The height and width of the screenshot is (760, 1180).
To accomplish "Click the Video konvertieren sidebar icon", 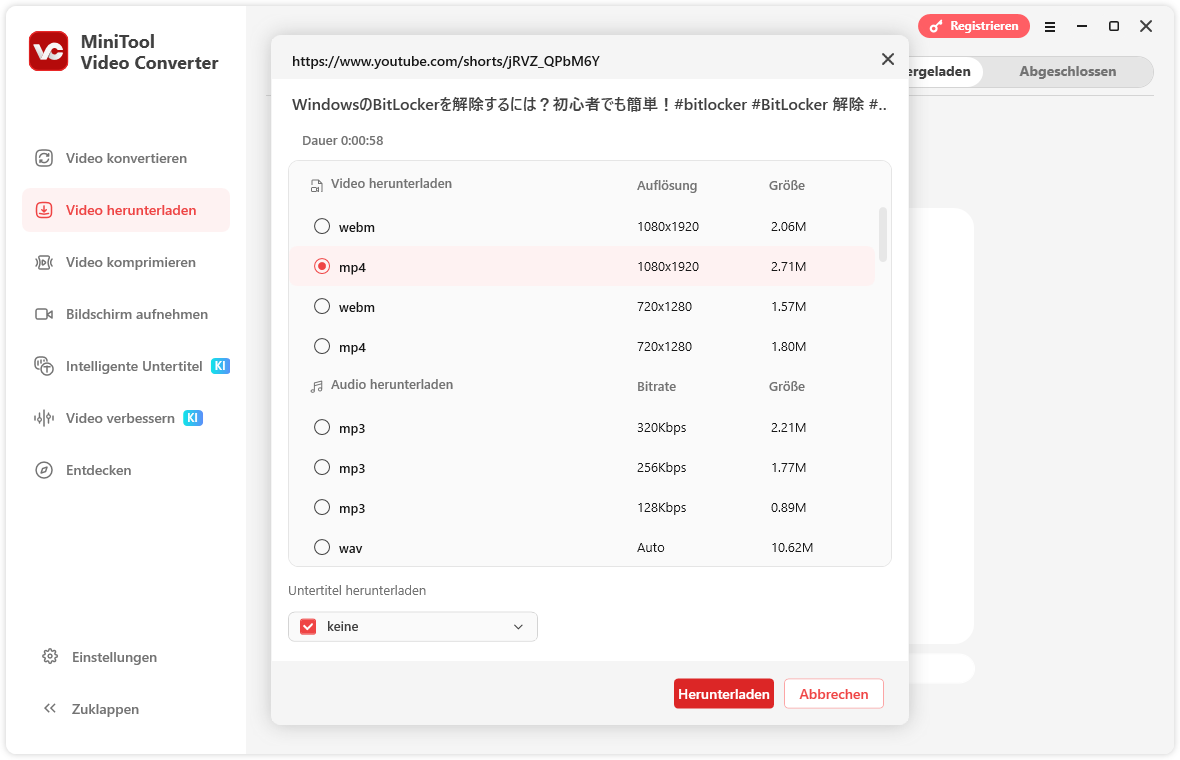I will click(44, 158).
